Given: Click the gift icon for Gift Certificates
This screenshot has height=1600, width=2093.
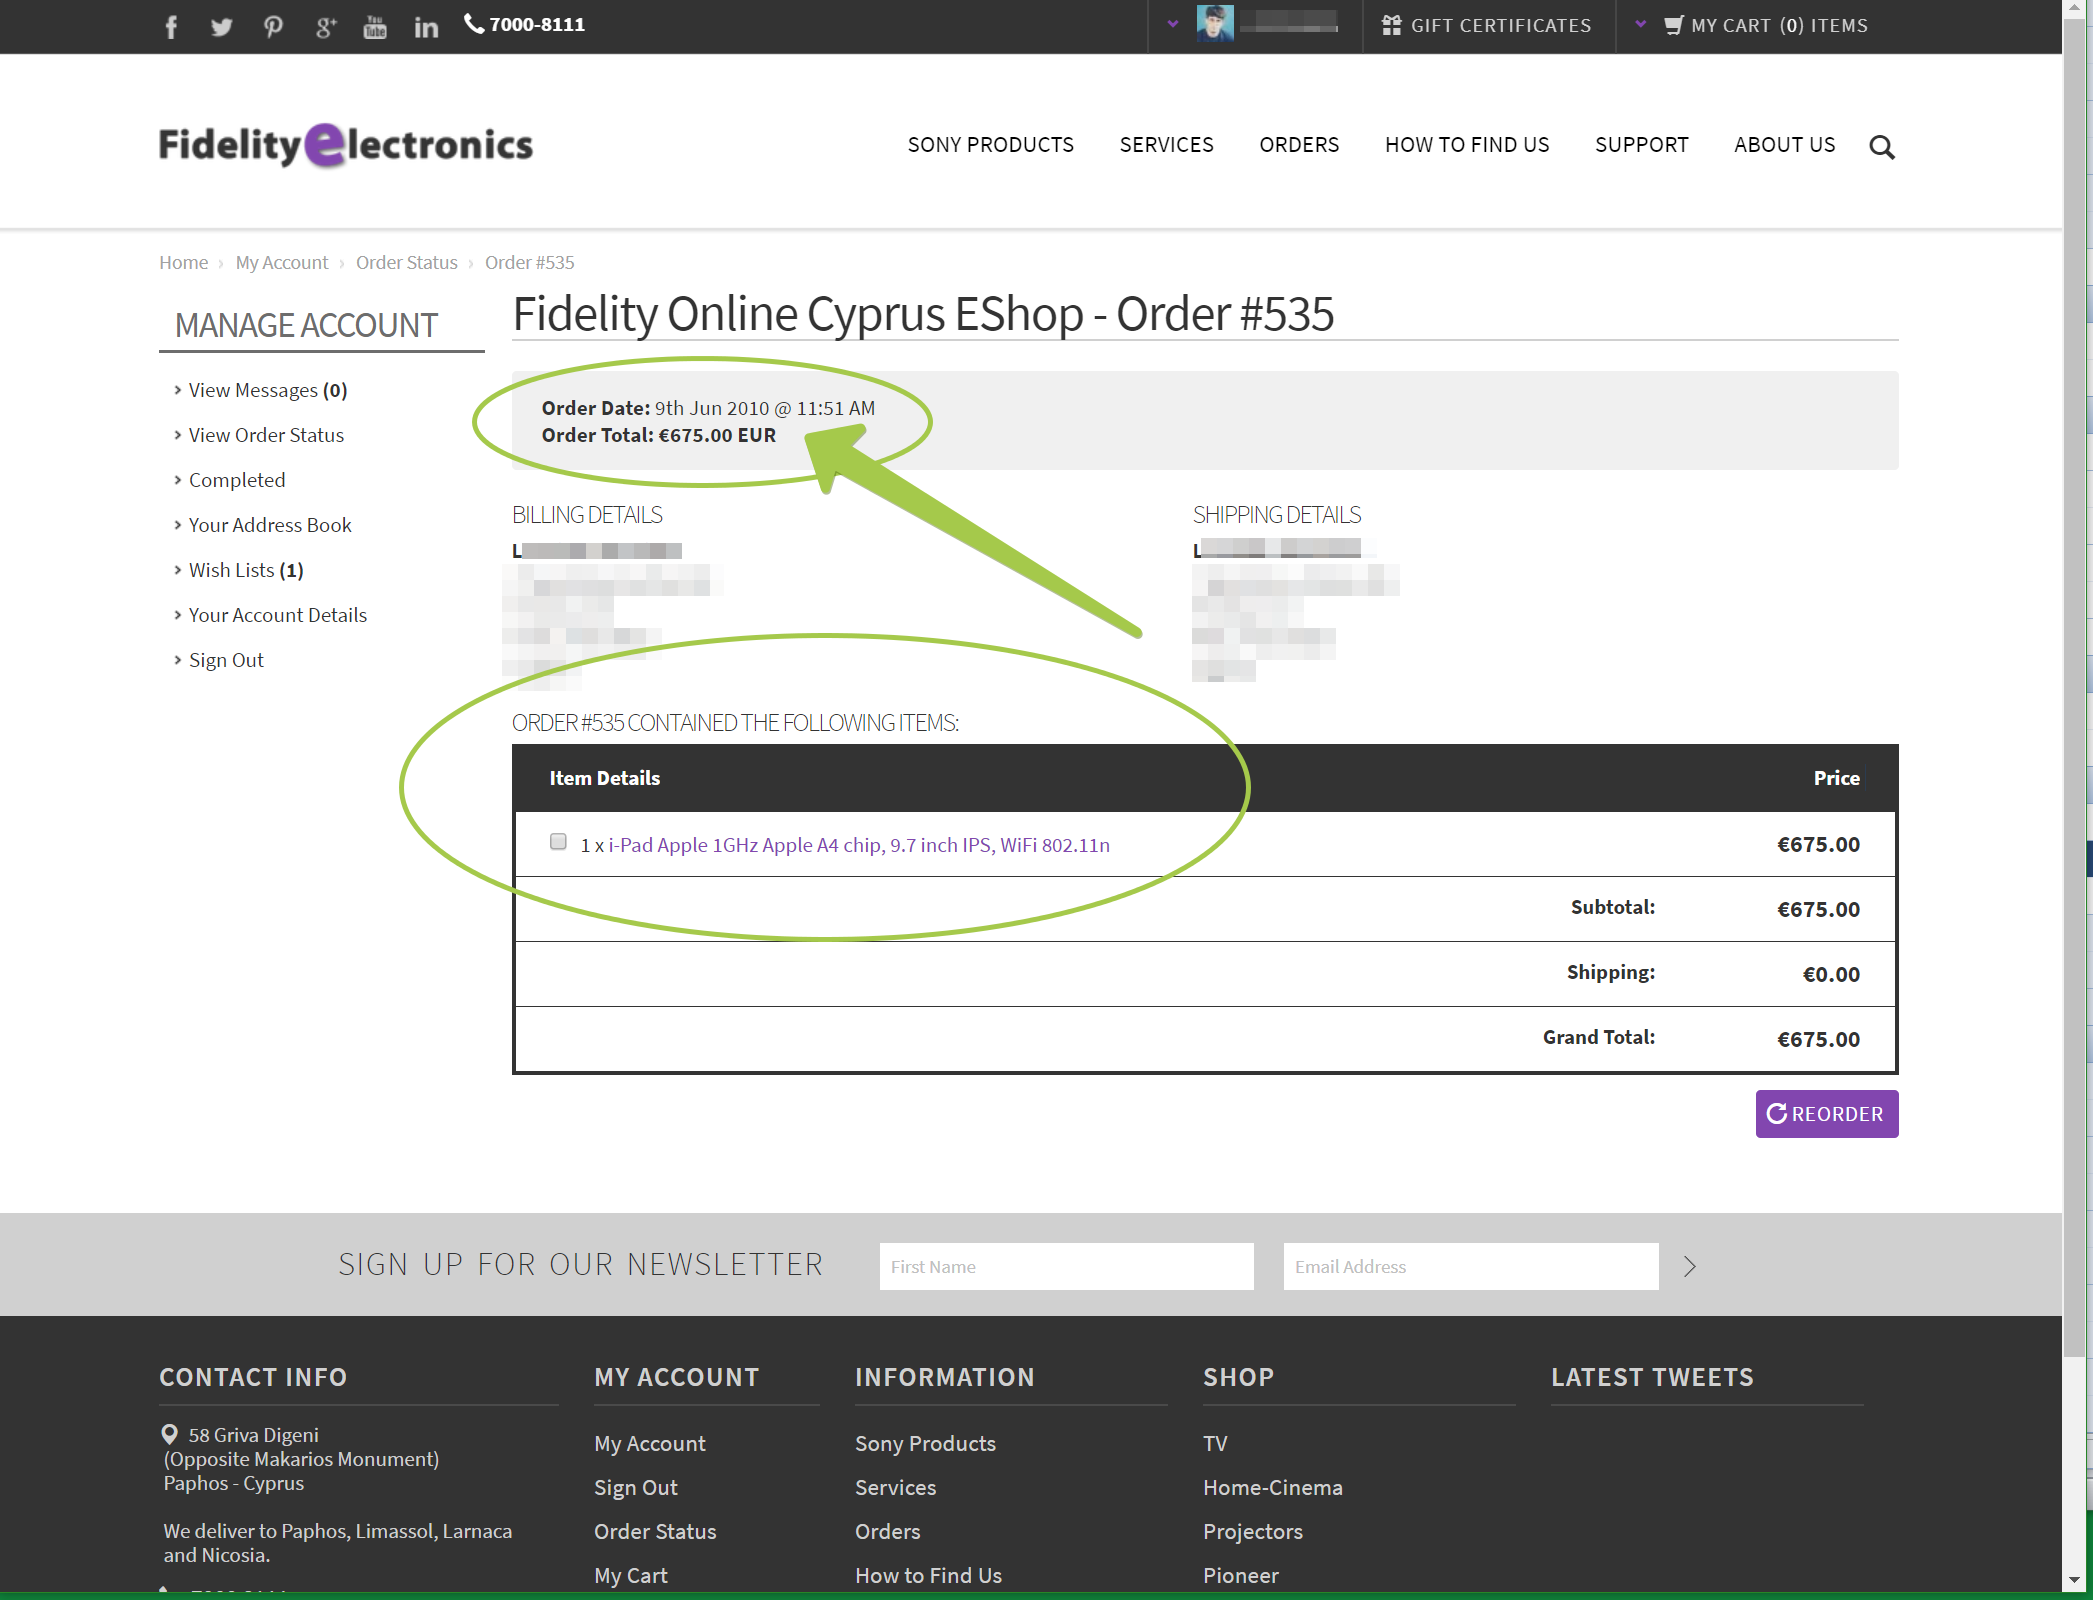Looking at the screenshot, I should [1391, 25].
